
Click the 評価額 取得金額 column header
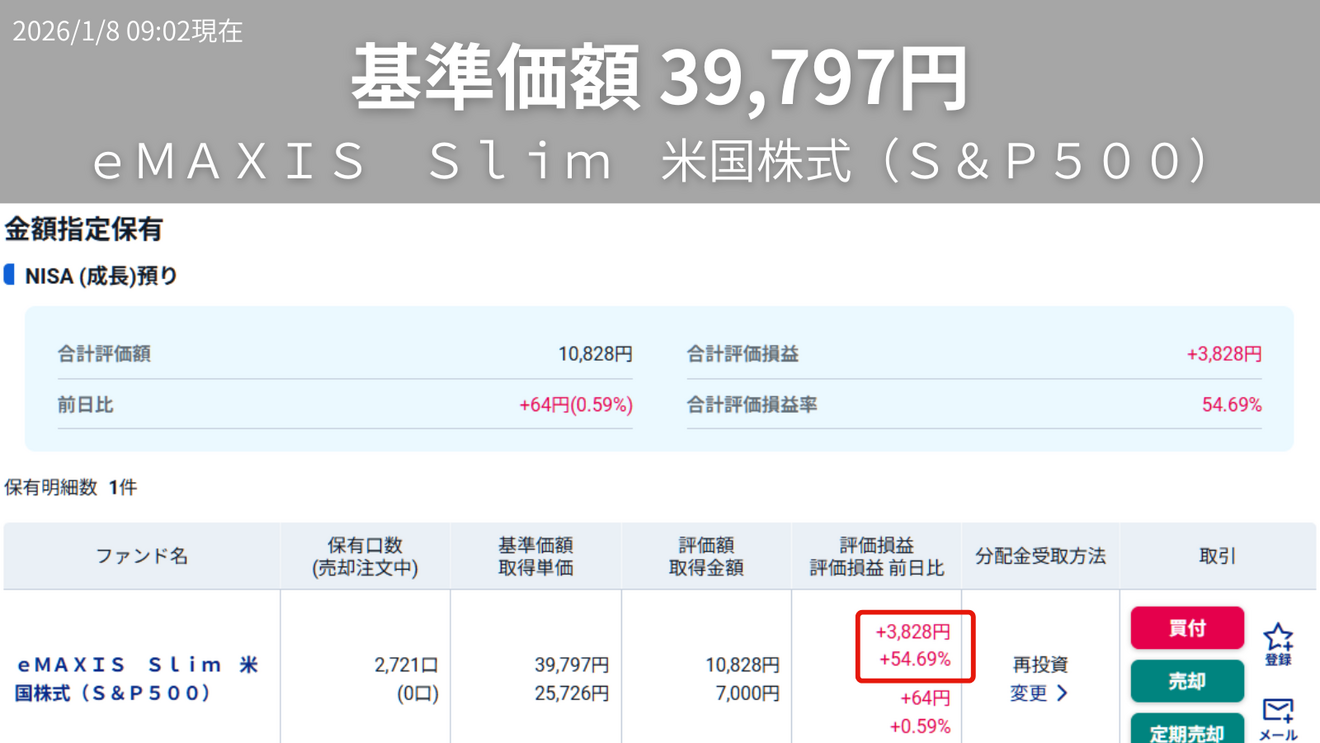click(x=706, y=556)
